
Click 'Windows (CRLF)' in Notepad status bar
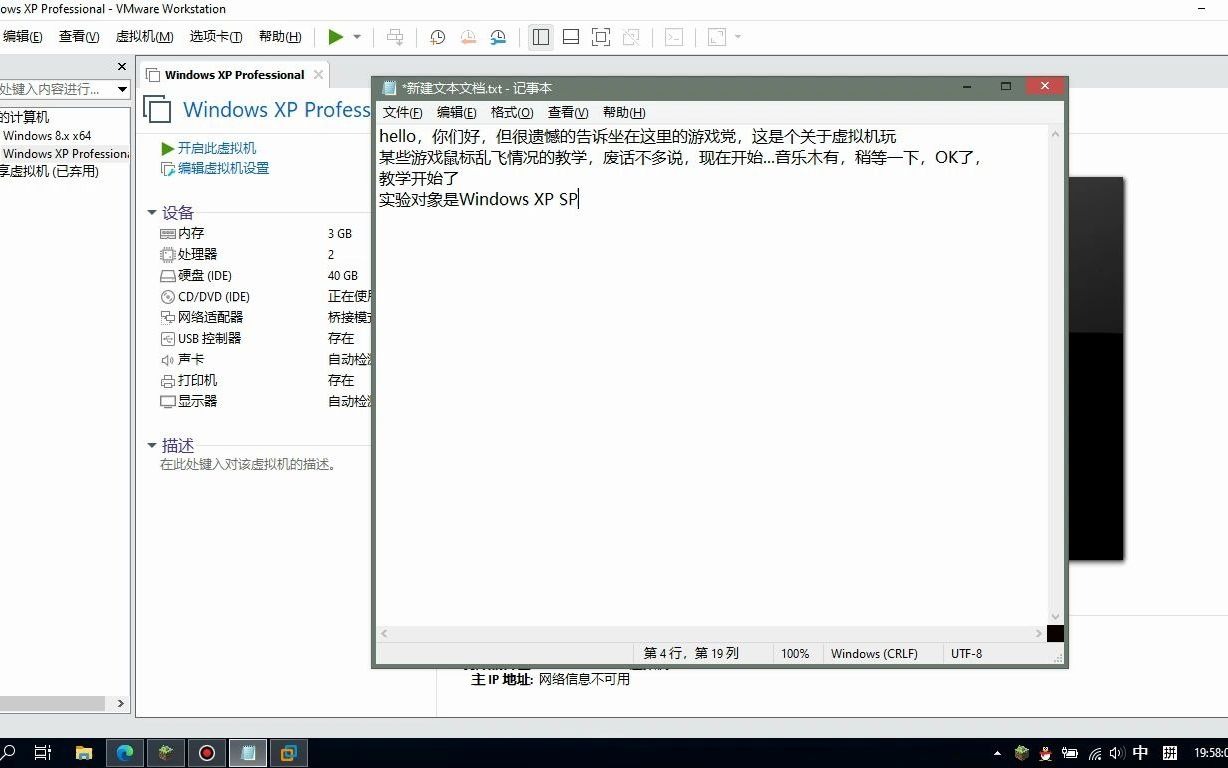point(874,653)
